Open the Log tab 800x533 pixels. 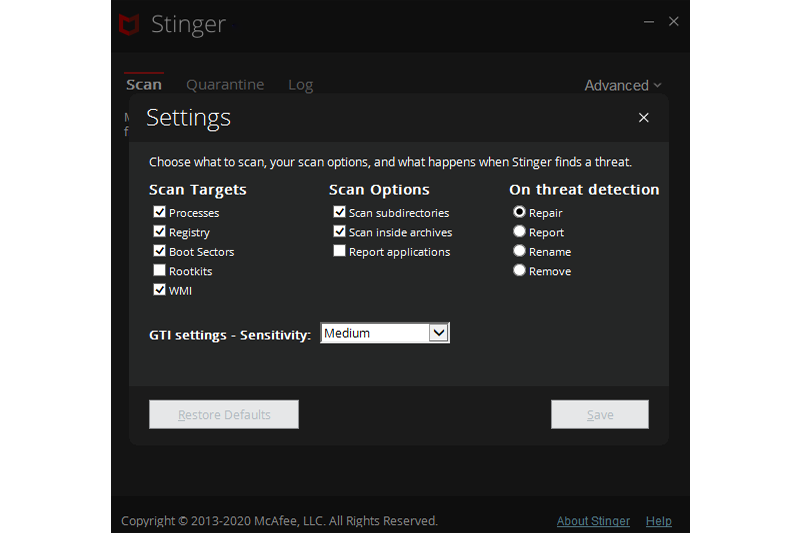[x=300, y=85]
